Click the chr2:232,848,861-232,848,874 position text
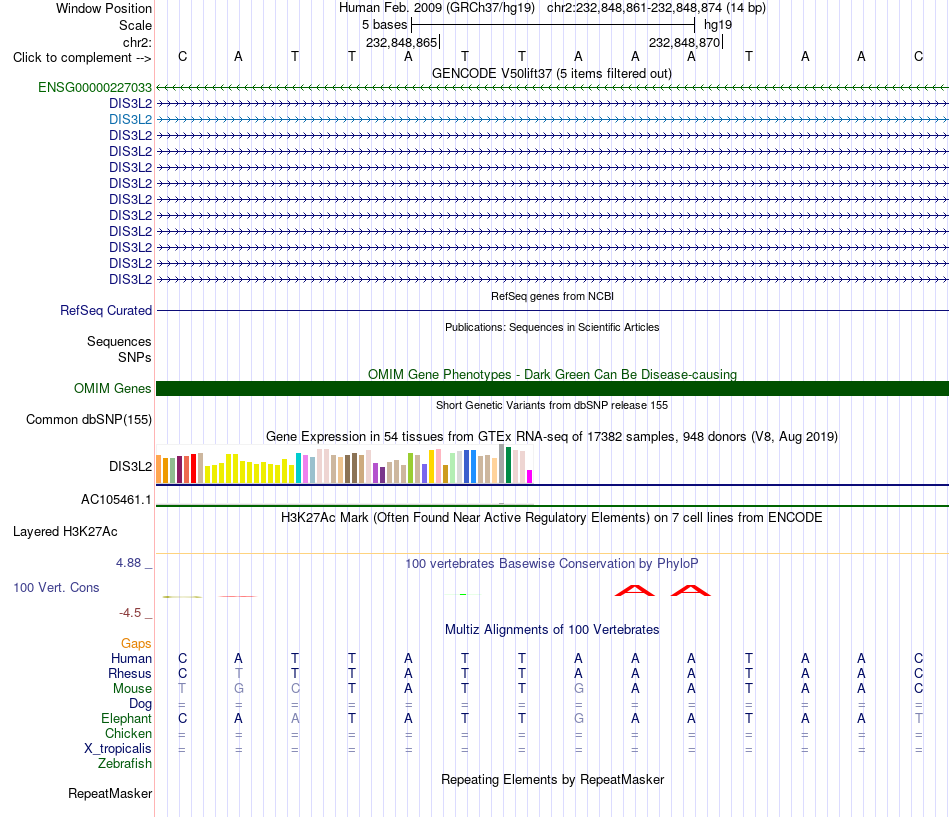 pyautogui.click(x=634, y=8)
